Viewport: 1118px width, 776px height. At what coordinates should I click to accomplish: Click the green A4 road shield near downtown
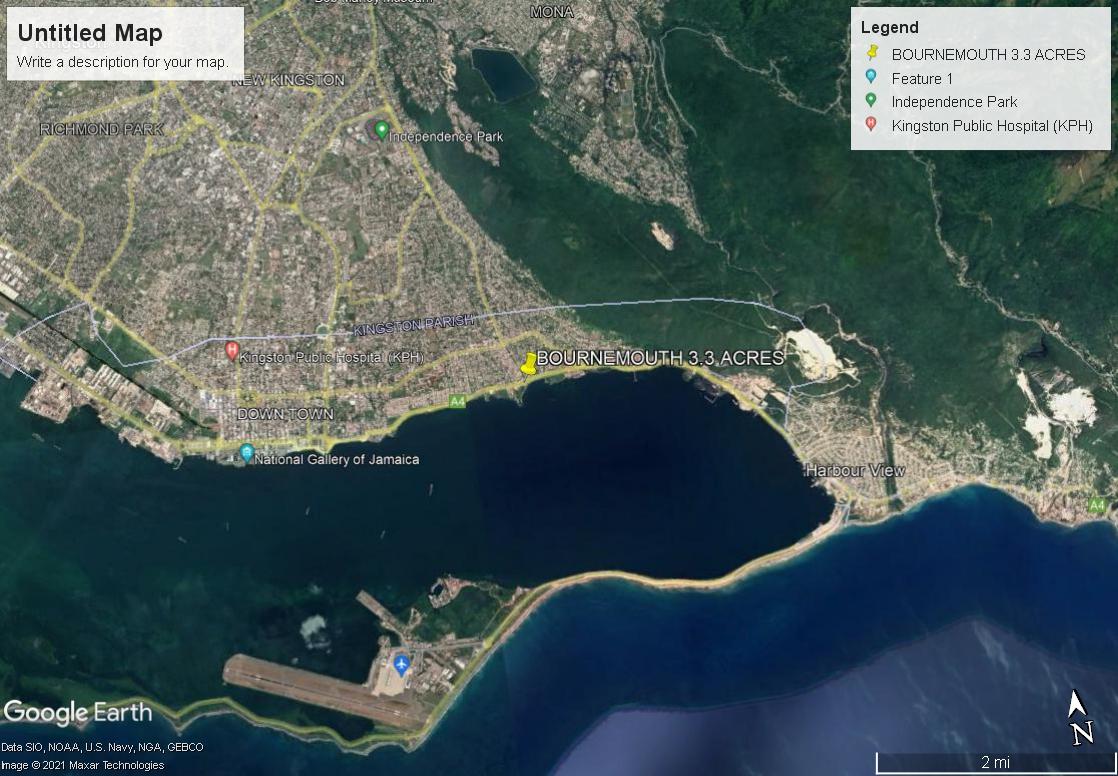[x=457, y=402]
